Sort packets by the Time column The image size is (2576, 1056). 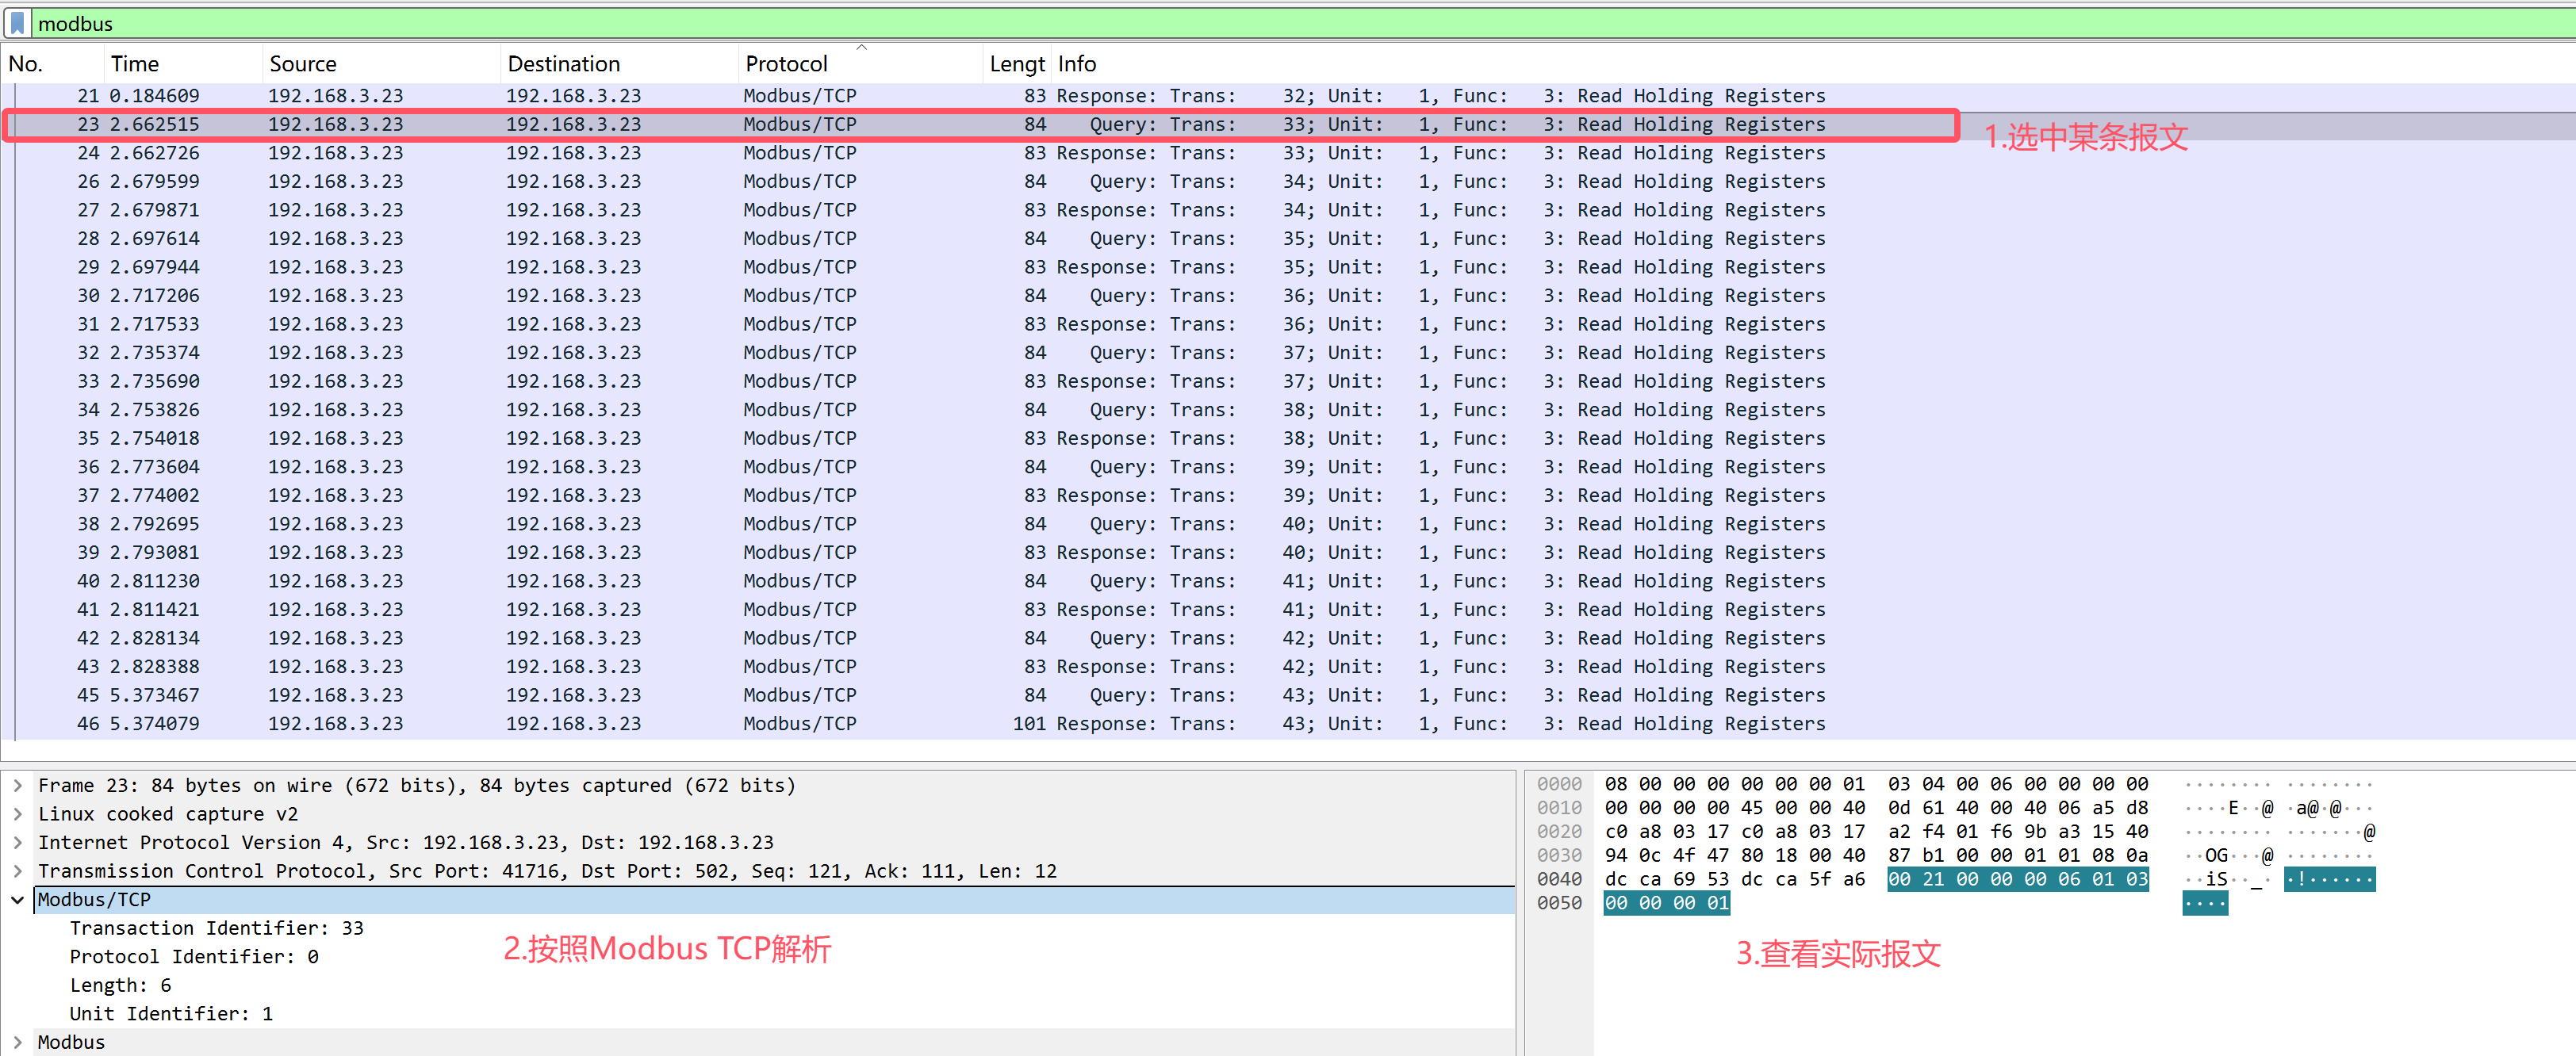pos(182,64)
